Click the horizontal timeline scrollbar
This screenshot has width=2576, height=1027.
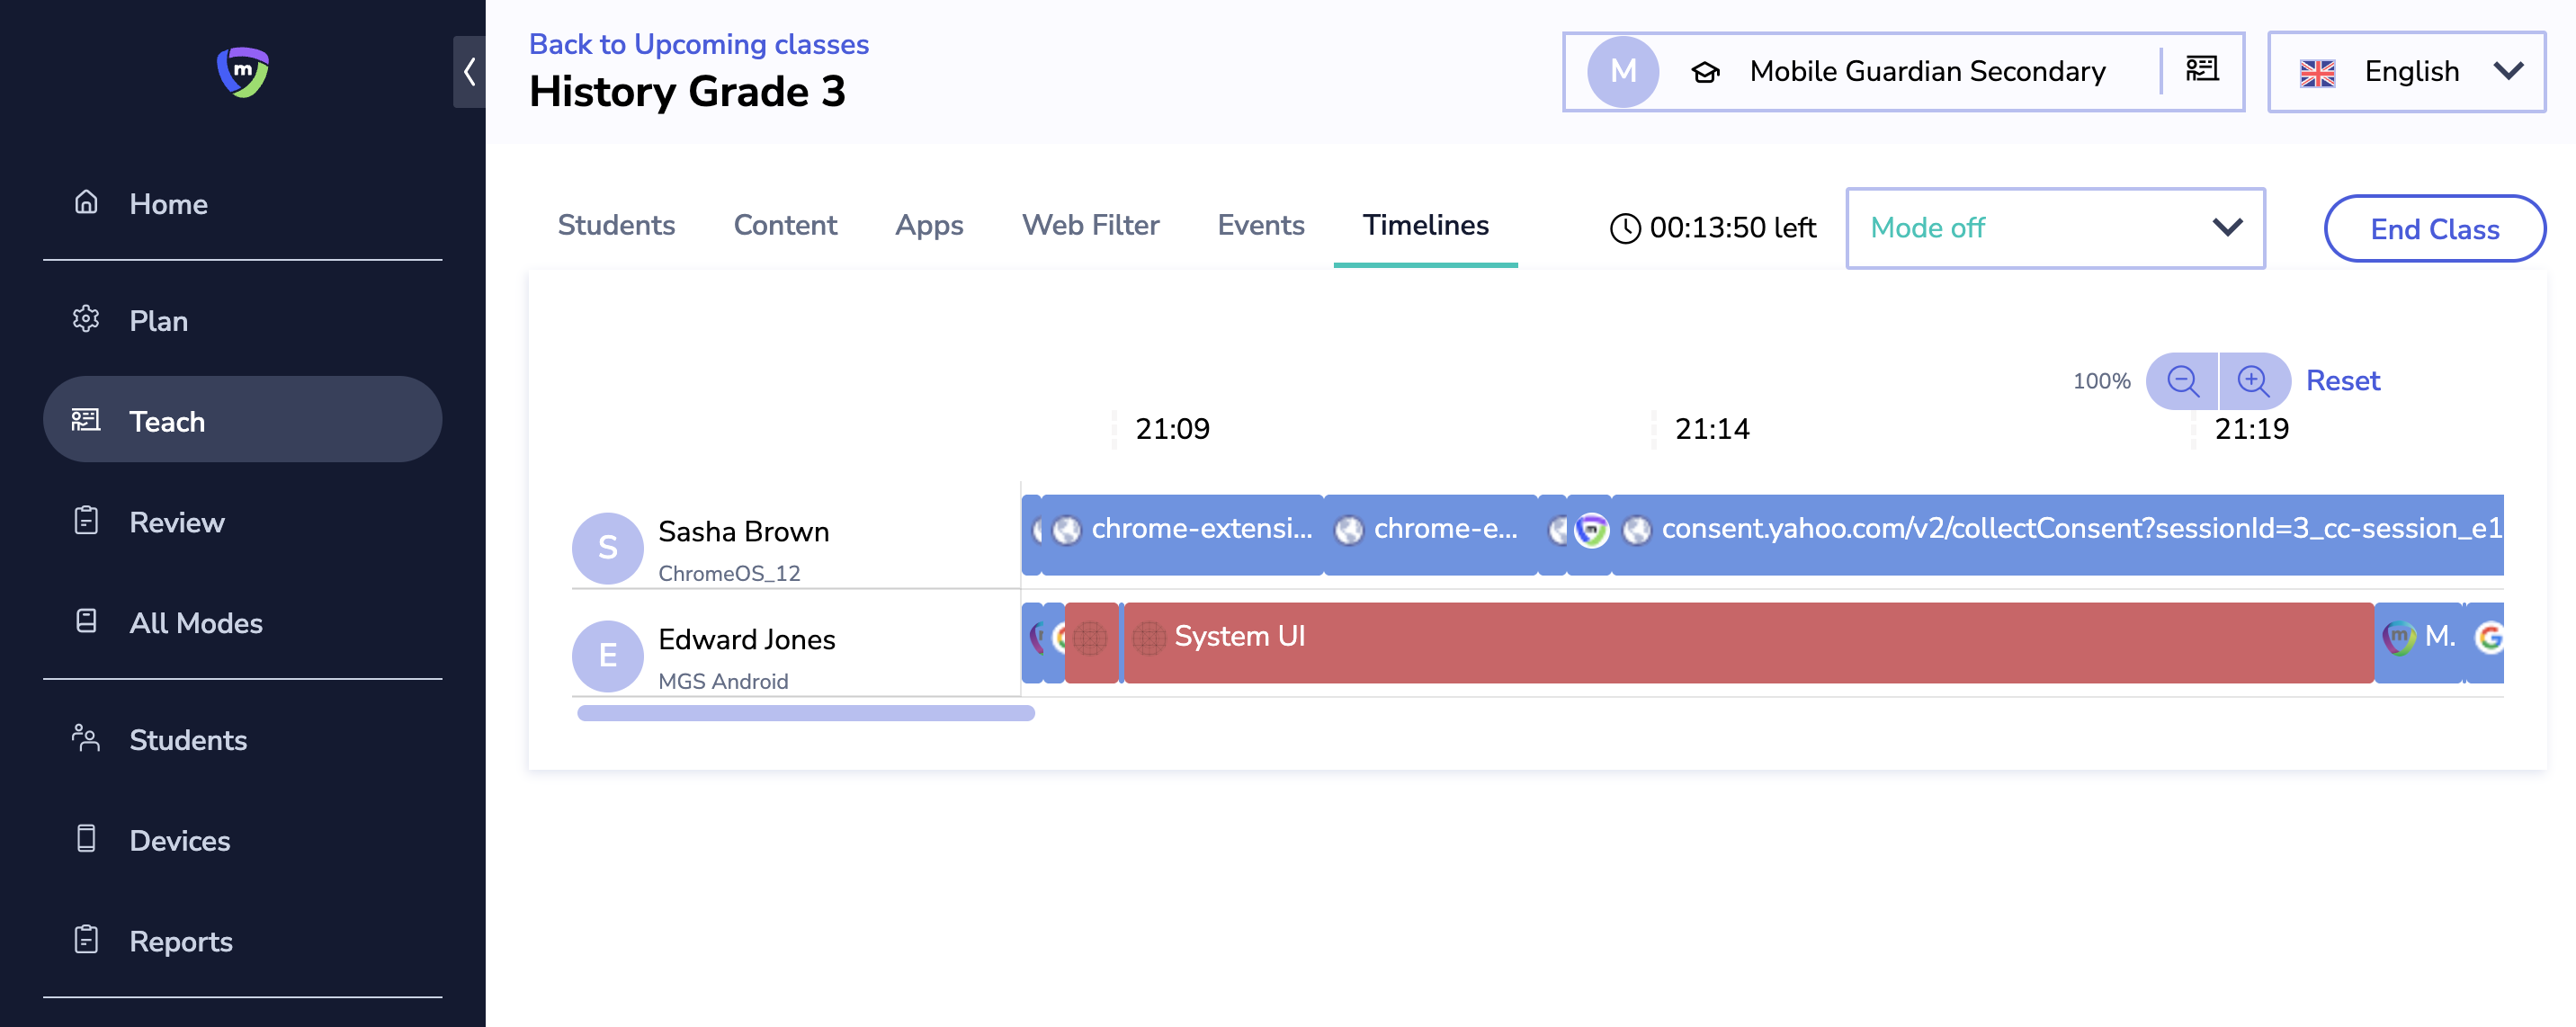[805, 713]
